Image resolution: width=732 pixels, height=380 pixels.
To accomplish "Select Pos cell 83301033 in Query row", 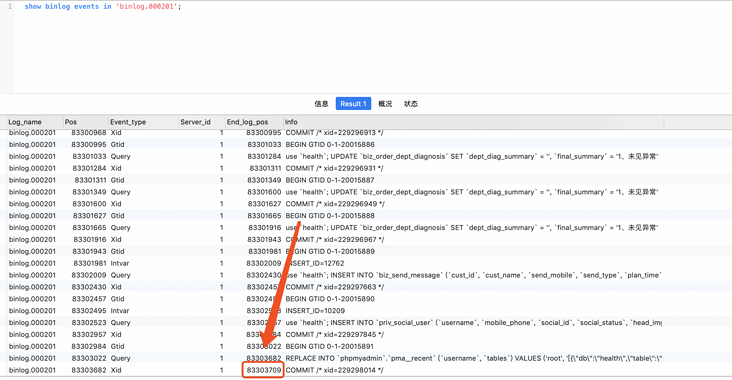I will (x=89, y=156).
